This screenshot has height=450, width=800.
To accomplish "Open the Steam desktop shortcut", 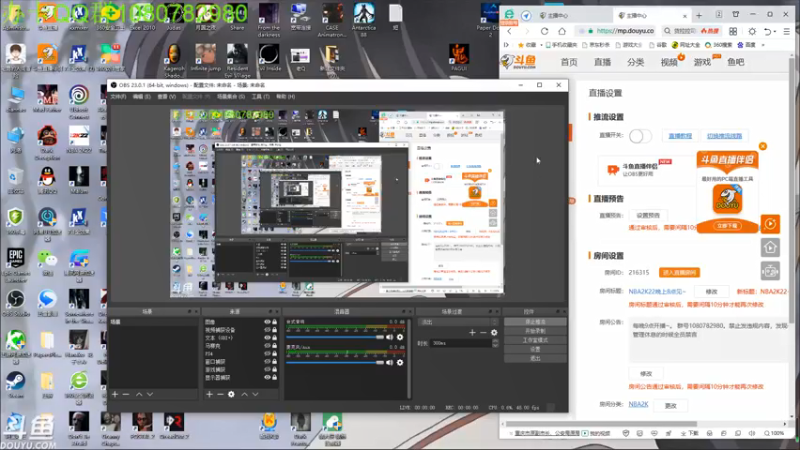I will (x=15, y=384).
